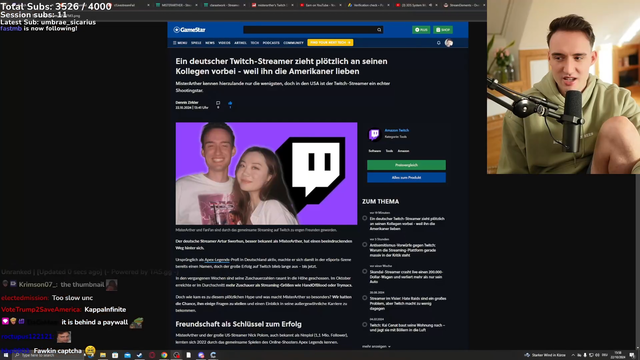Open the Windows Start button
This screenshot has width=640, height=360.
(6, 355)
